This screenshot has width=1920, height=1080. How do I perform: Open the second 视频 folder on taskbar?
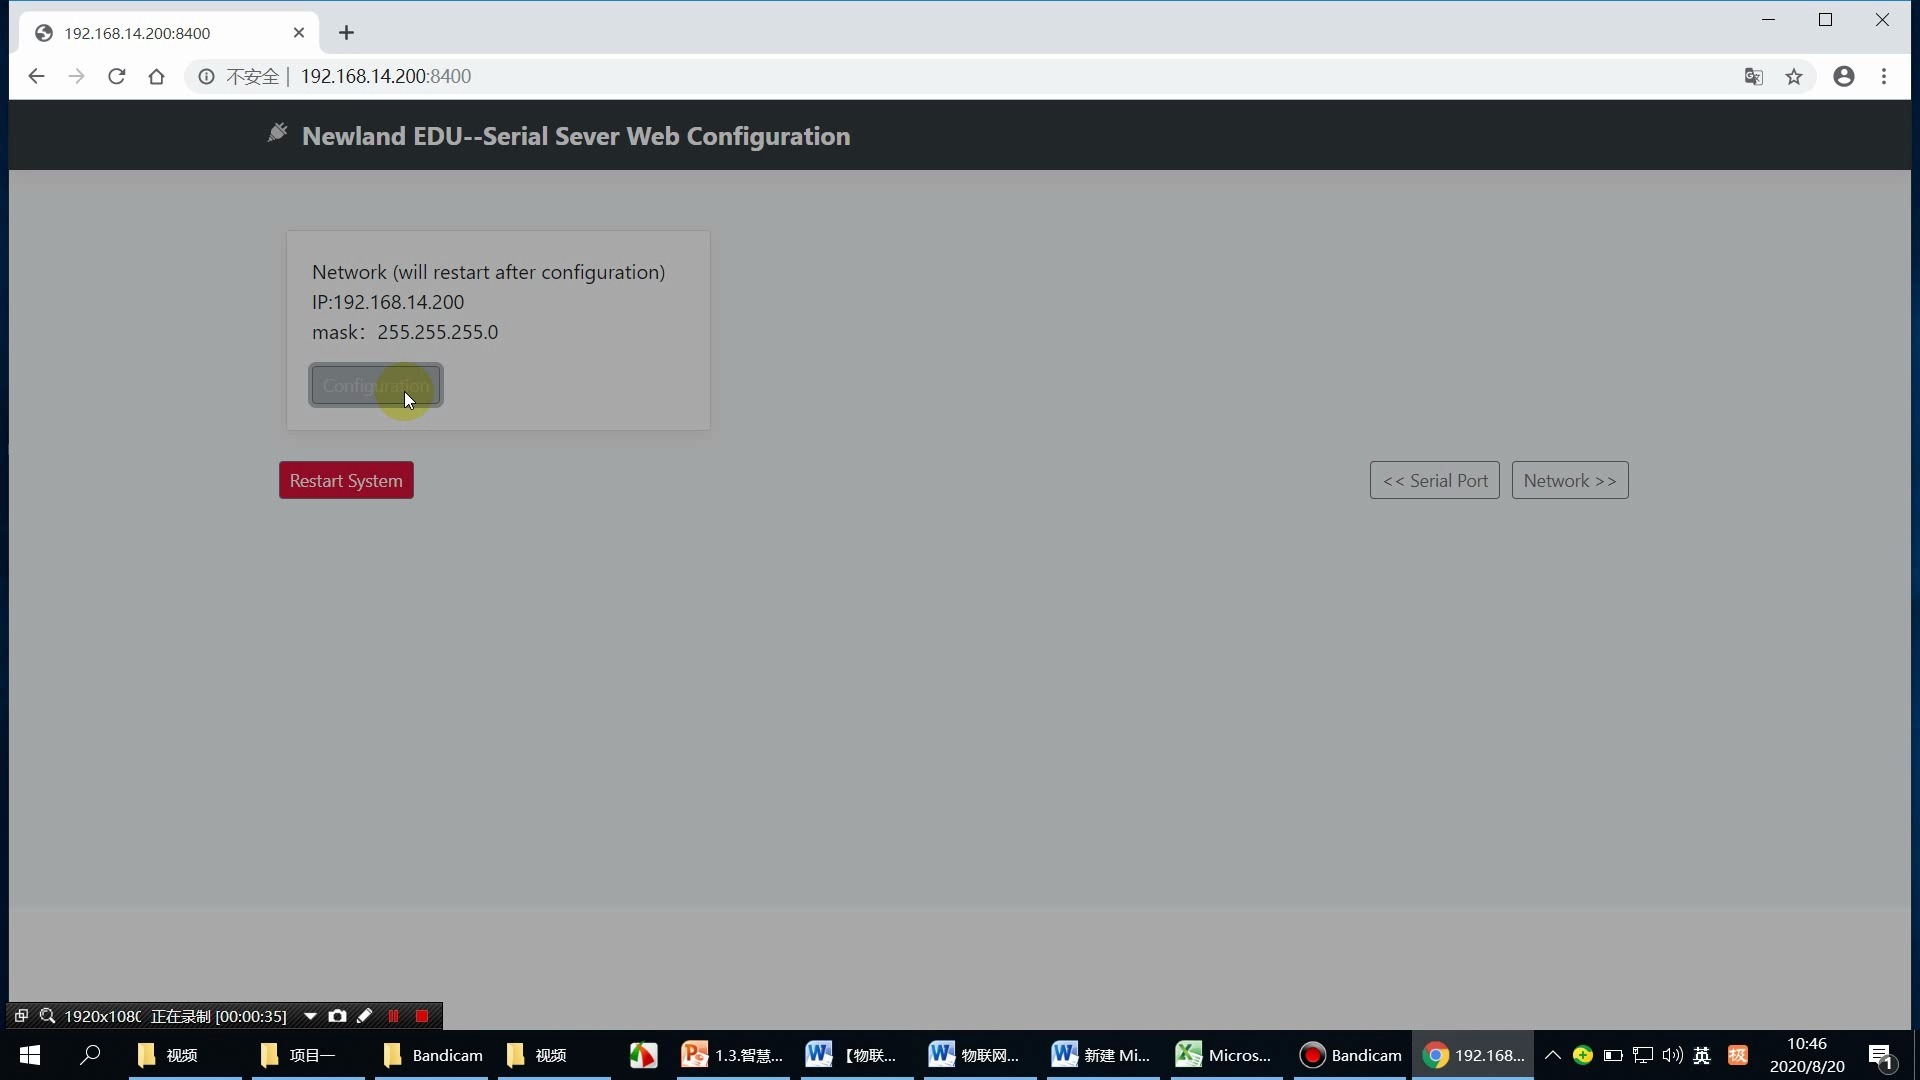tap(554, 1055)
